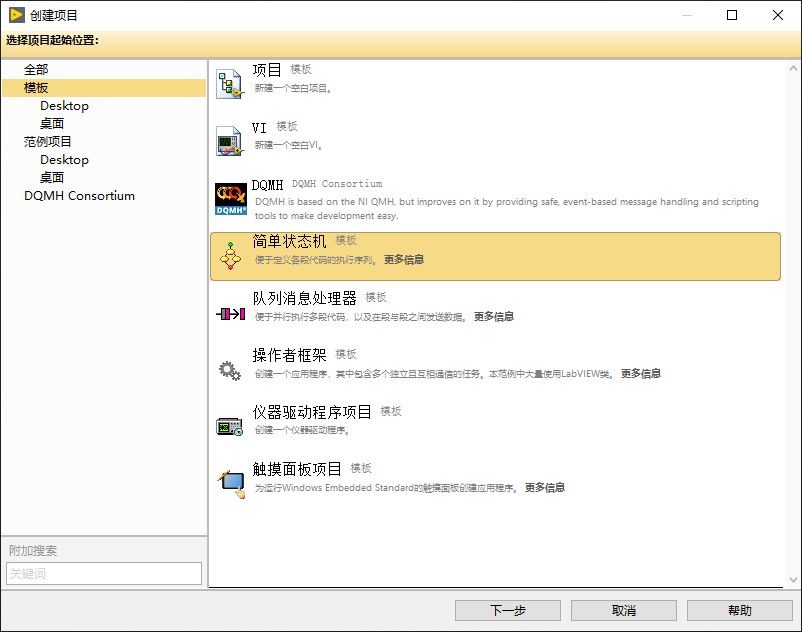This screenshot has width=802, height=632.
Task: Close the 创建项目 dialog
Action: tap(778, 15)
